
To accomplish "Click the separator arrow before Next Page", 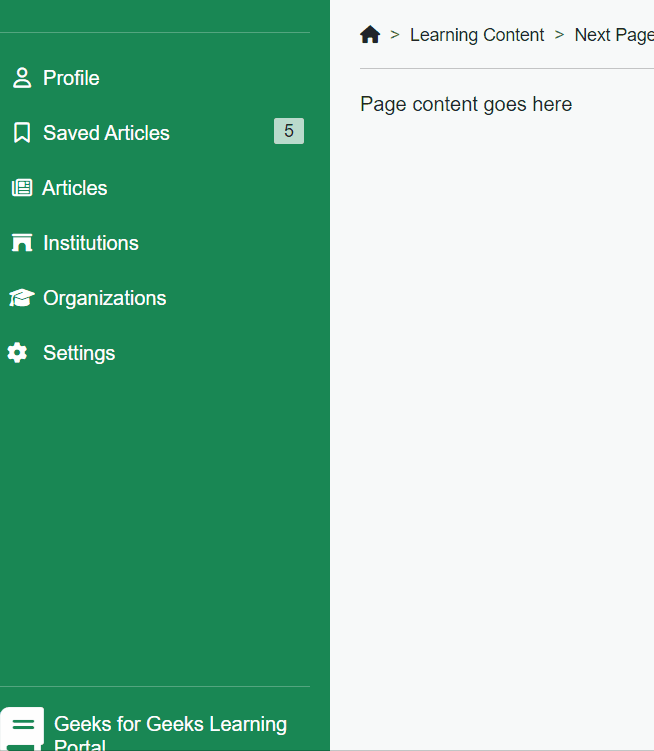I will pyautogui.click(x=559, y=35).
